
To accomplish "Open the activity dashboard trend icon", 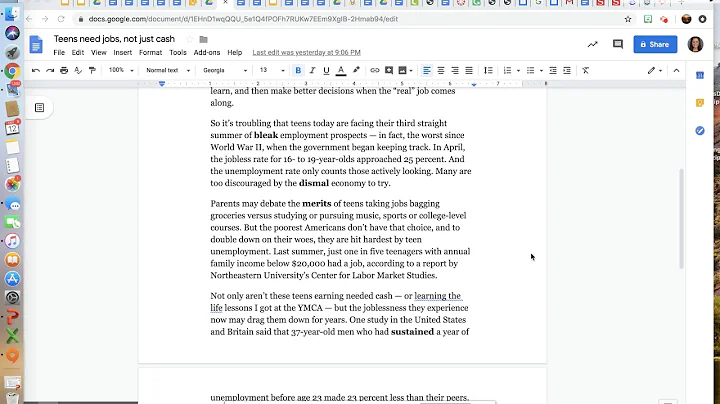I will [593, 45].
